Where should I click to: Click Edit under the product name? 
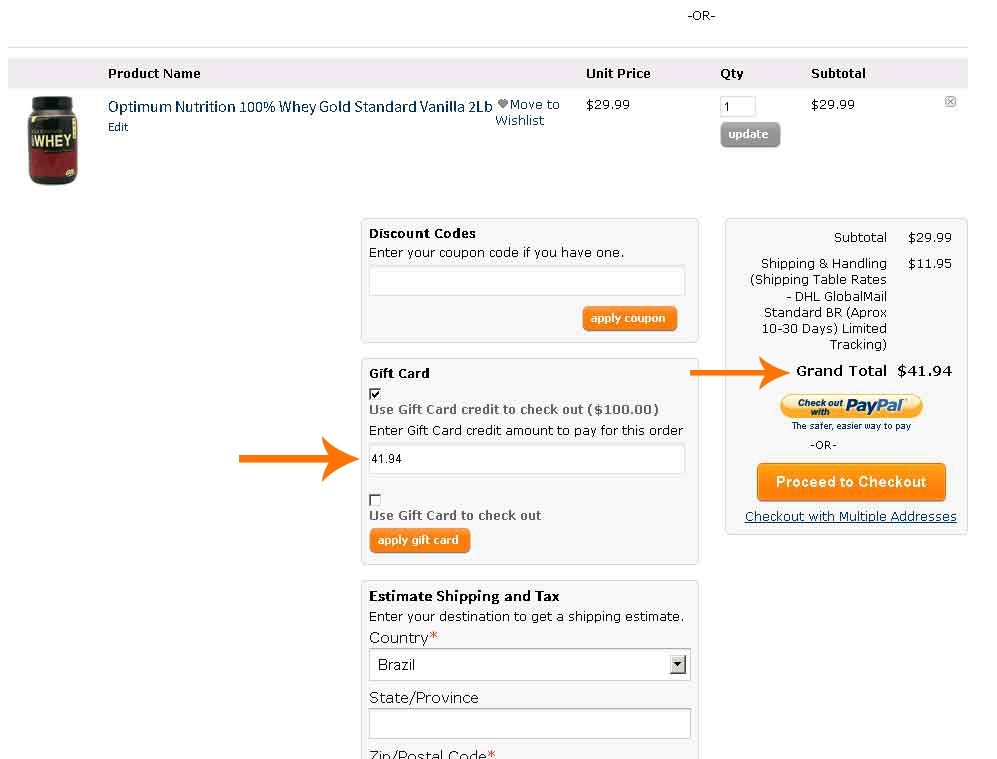(x=118, y=127)
